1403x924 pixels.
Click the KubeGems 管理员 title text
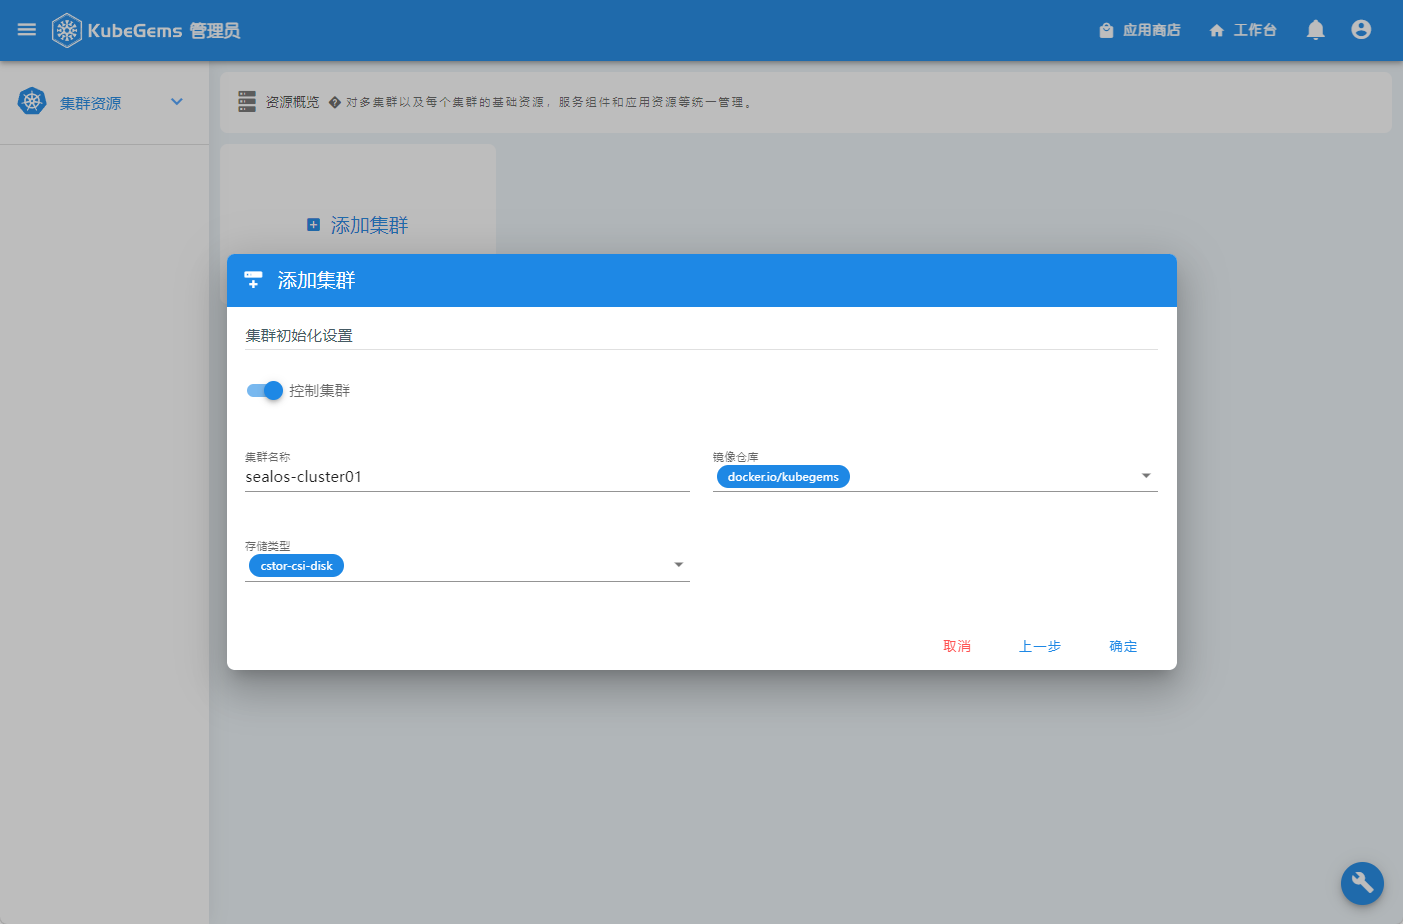pyautogui.click(x=164, y=31)
